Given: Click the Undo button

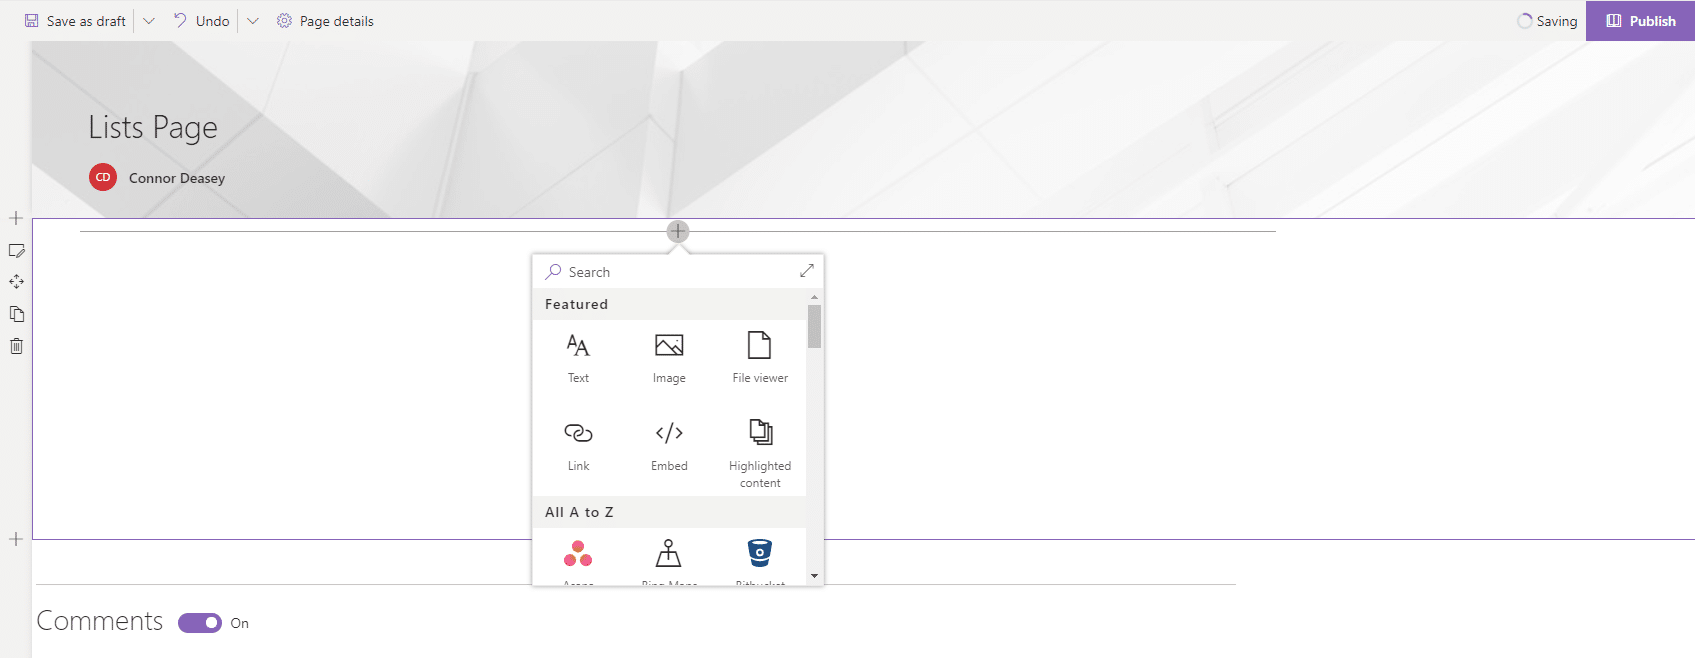Looking at the screenshot, I should 202,21.
